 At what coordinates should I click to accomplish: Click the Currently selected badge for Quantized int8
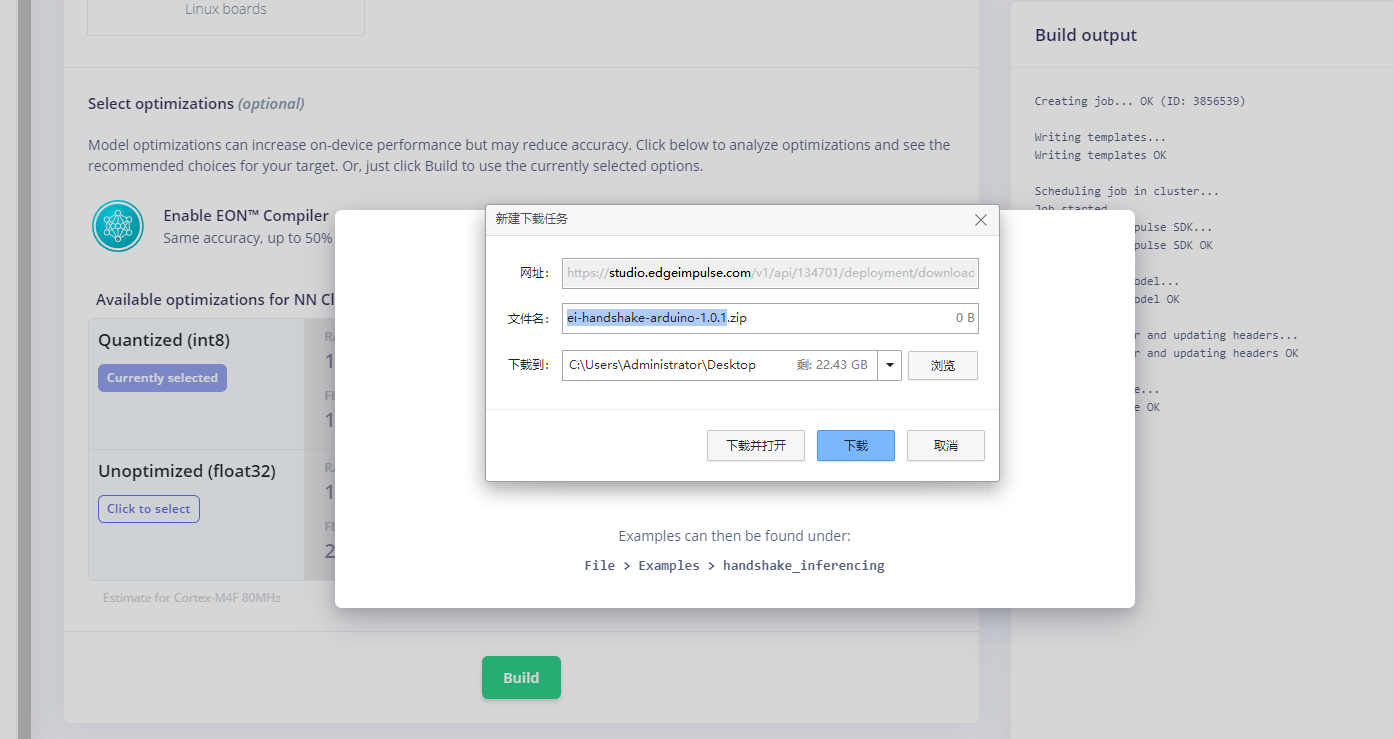pyautogui.click(x=162, y=378)
